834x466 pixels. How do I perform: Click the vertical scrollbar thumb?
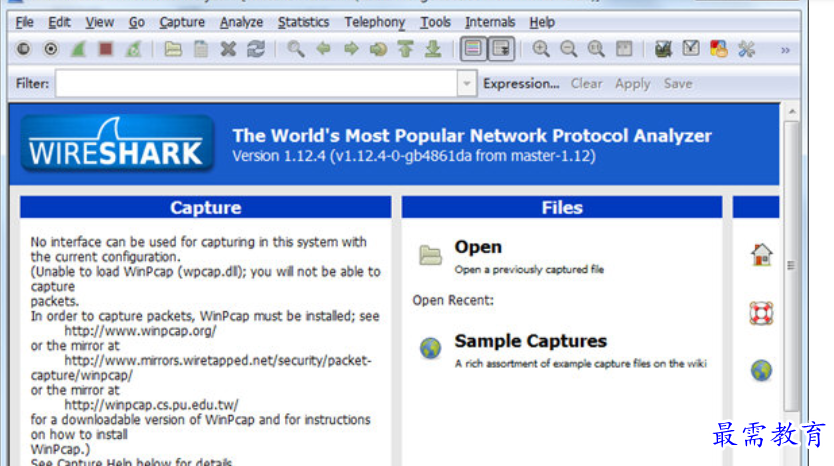coord(791,265)
